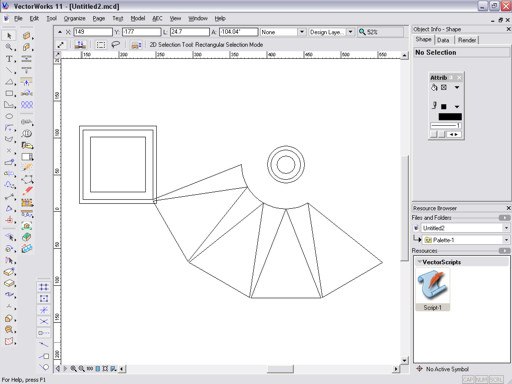Select the 3D magnifier render tool
512x384 pixels.
point(9,329)
